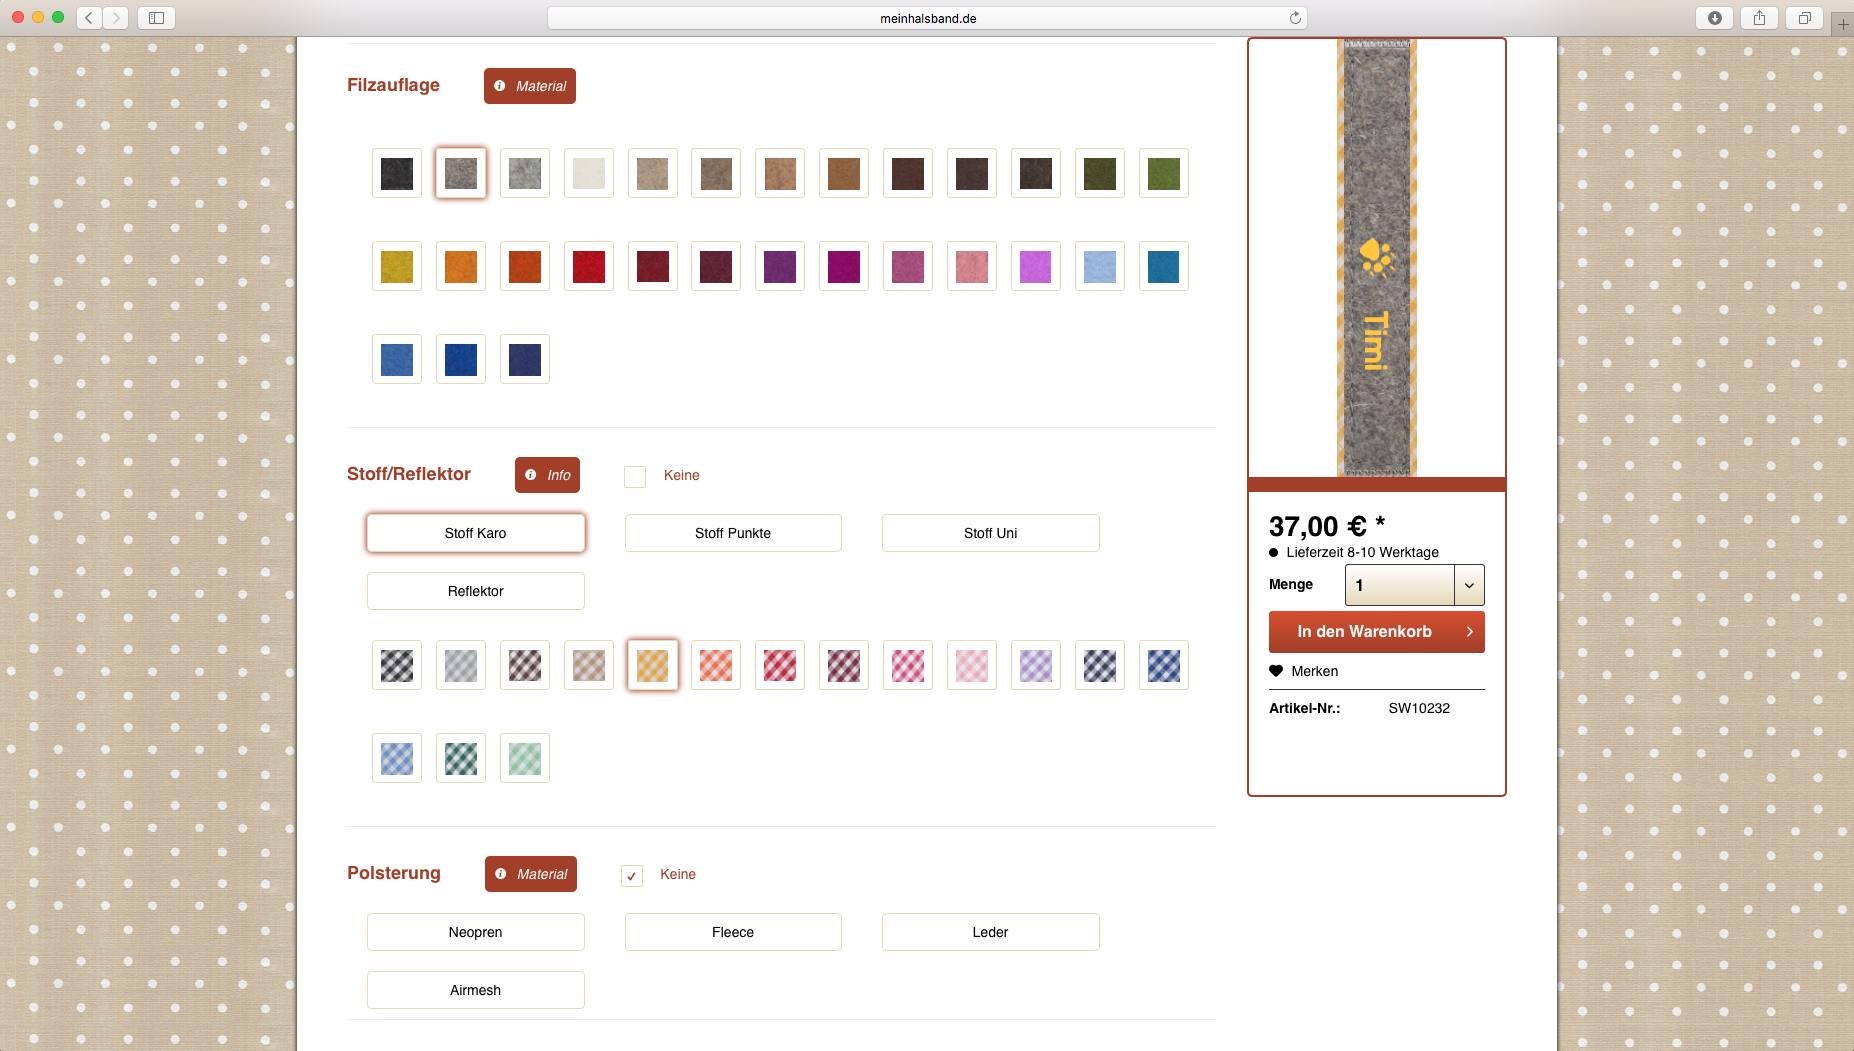The width and height of the screenshot is (1854, 1051).
Task: Select lilac violet felt swatch
Action: [1036, 266]
